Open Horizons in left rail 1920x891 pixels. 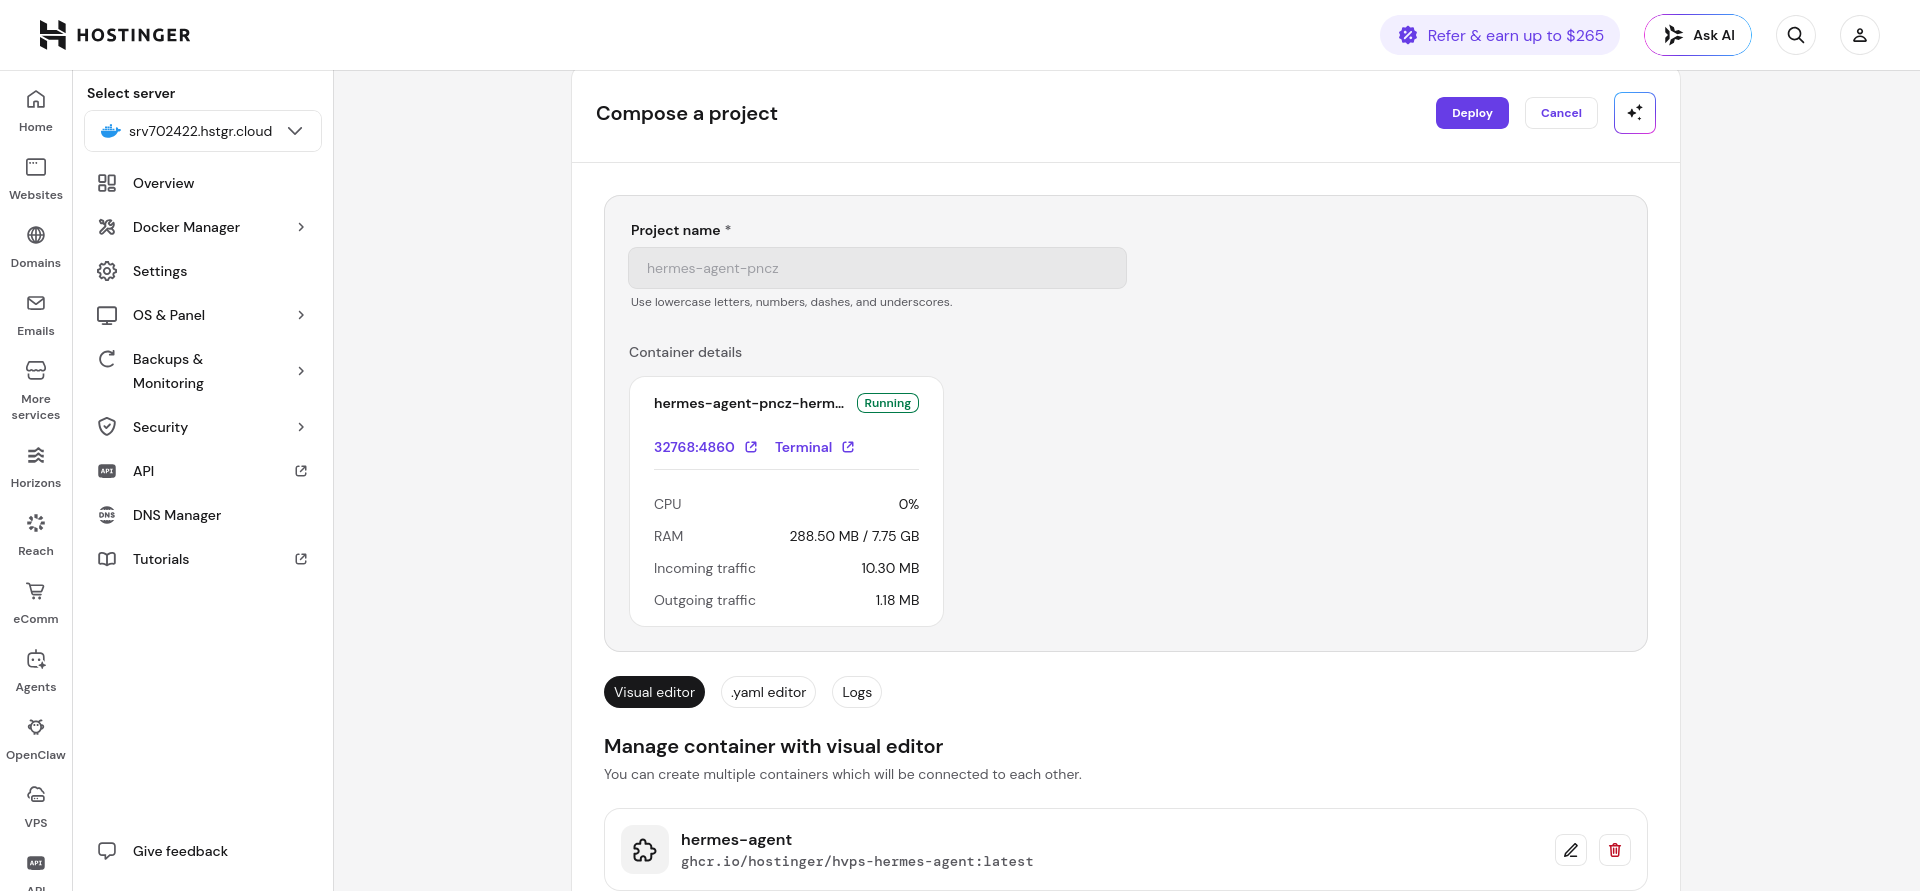coord(36,467)
